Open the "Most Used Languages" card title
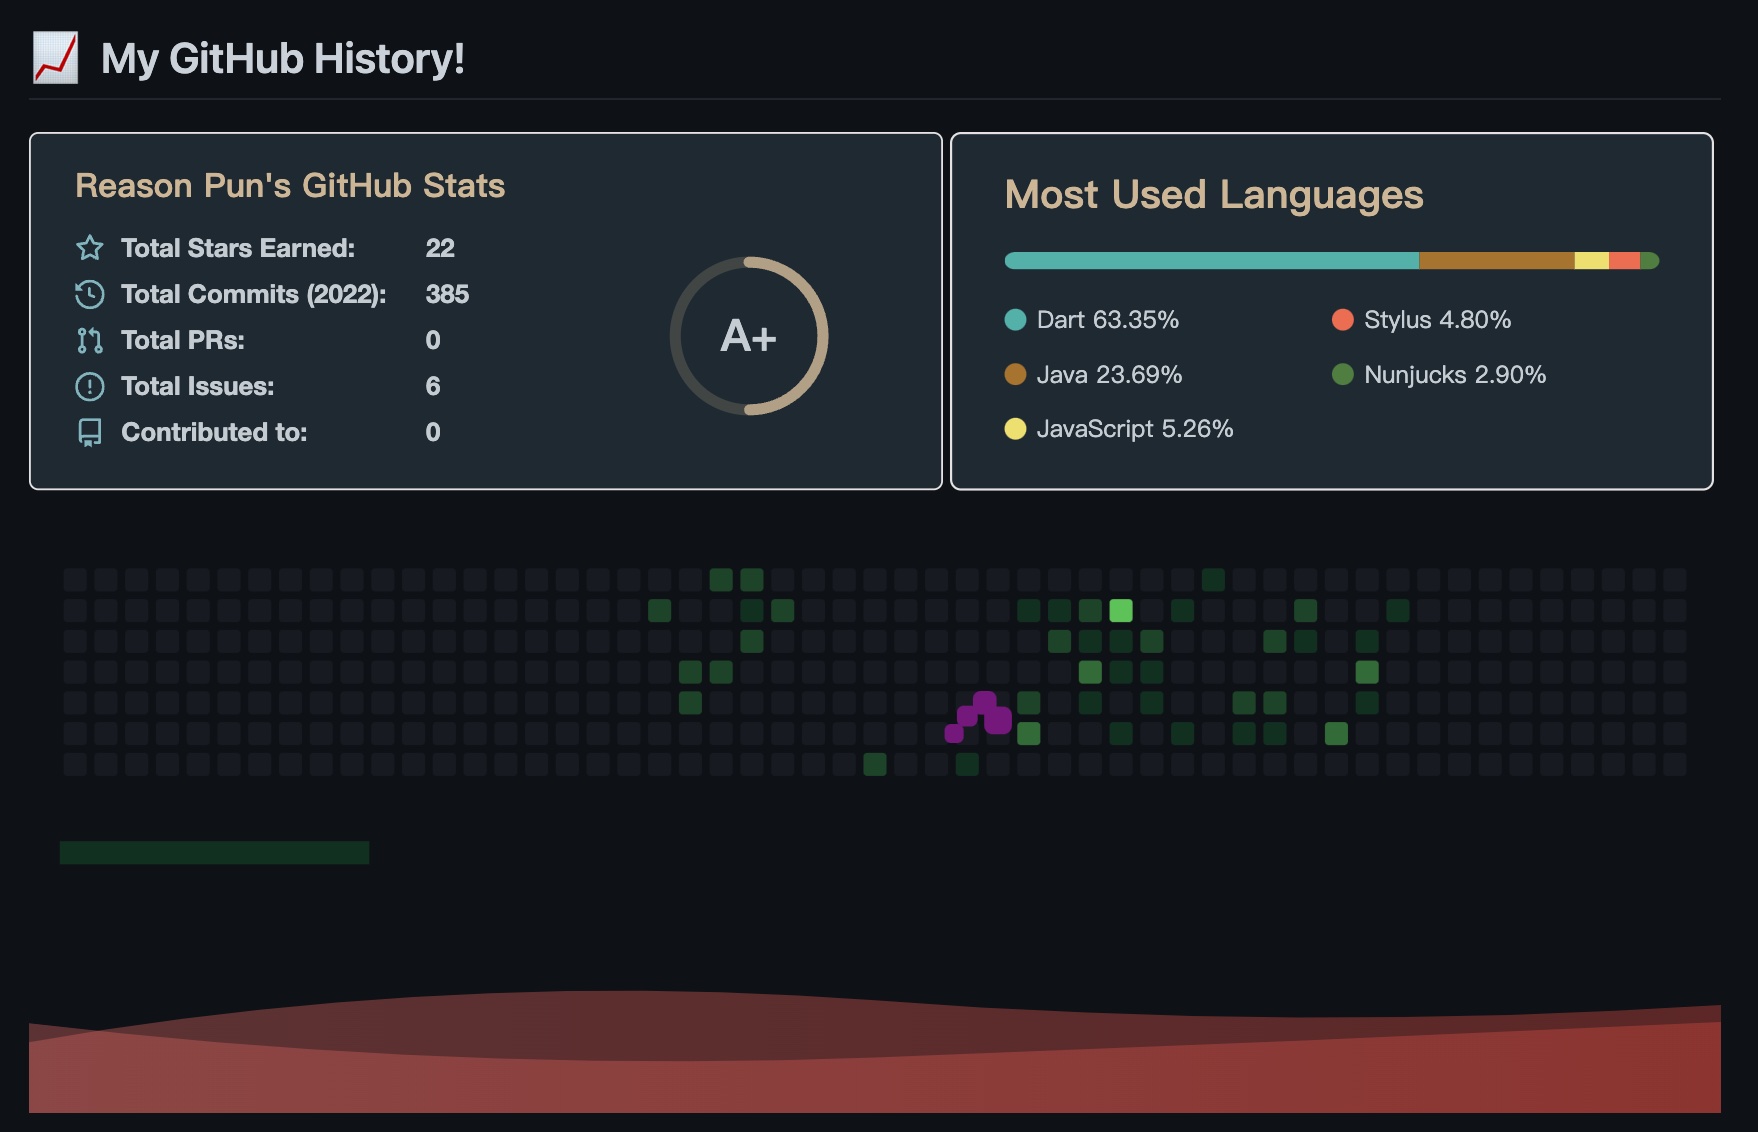This screenshot has height=1132, width=1758. [x=1213, y=195]
